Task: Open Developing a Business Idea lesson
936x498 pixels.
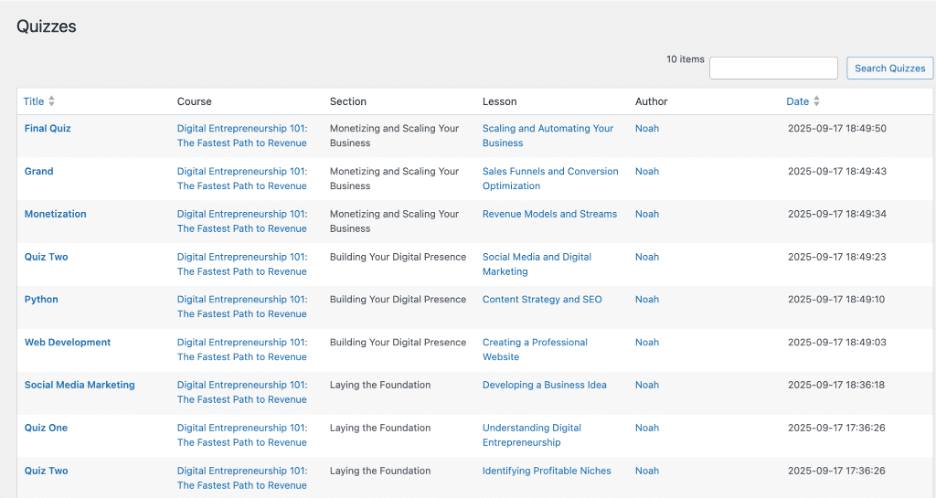Action: point(544,385)
